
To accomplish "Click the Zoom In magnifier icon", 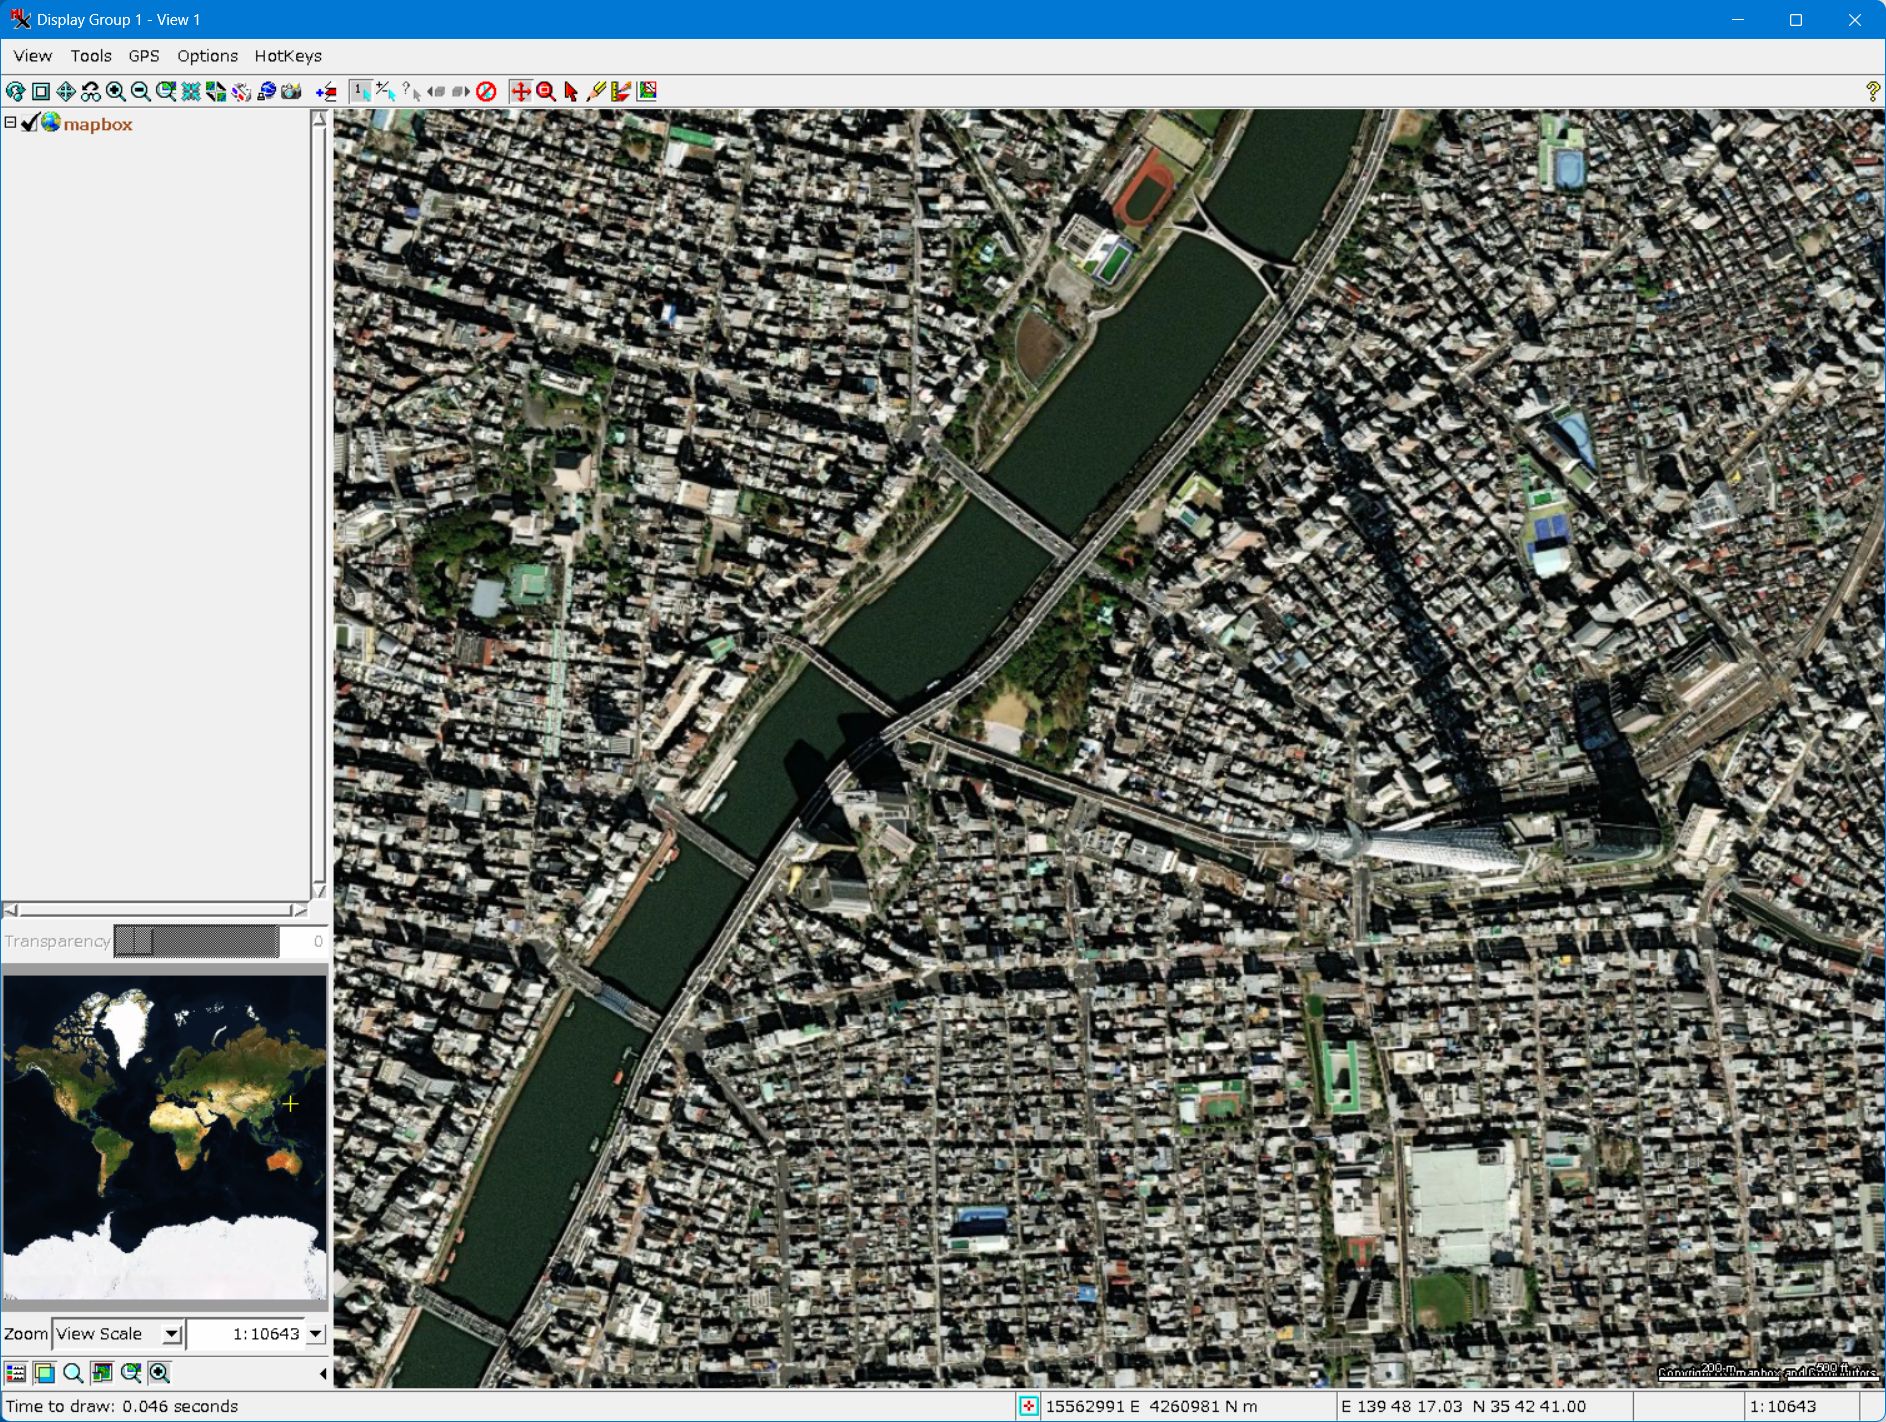I will coord(116,92).
